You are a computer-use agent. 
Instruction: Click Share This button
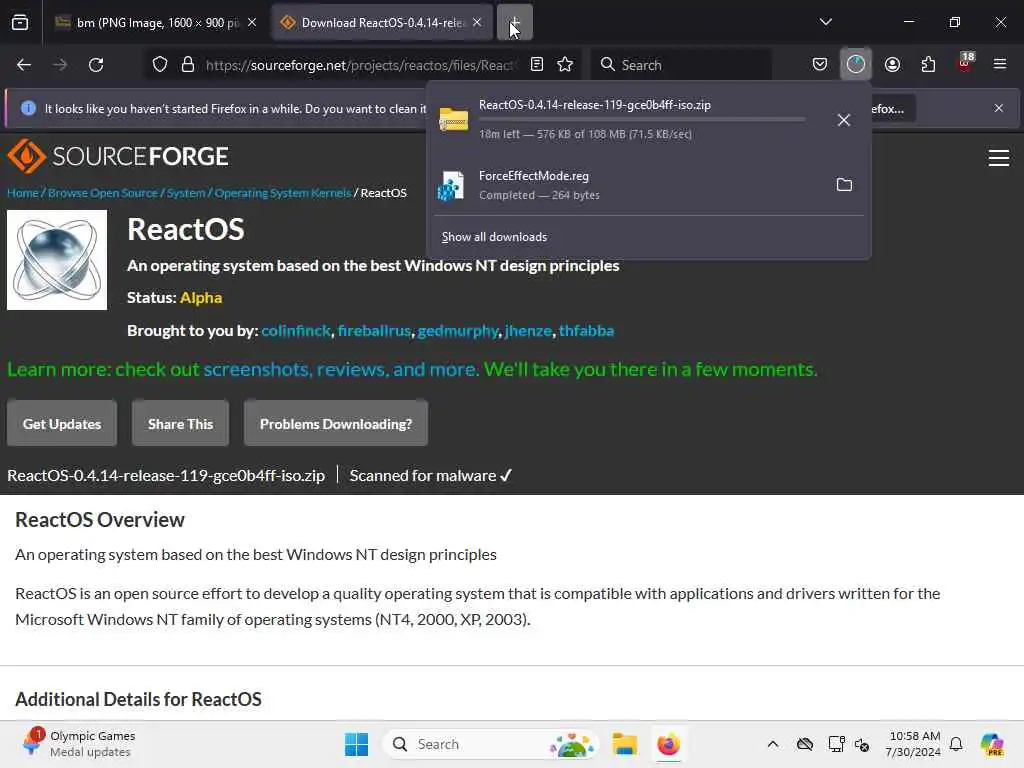tap(180, 424)
